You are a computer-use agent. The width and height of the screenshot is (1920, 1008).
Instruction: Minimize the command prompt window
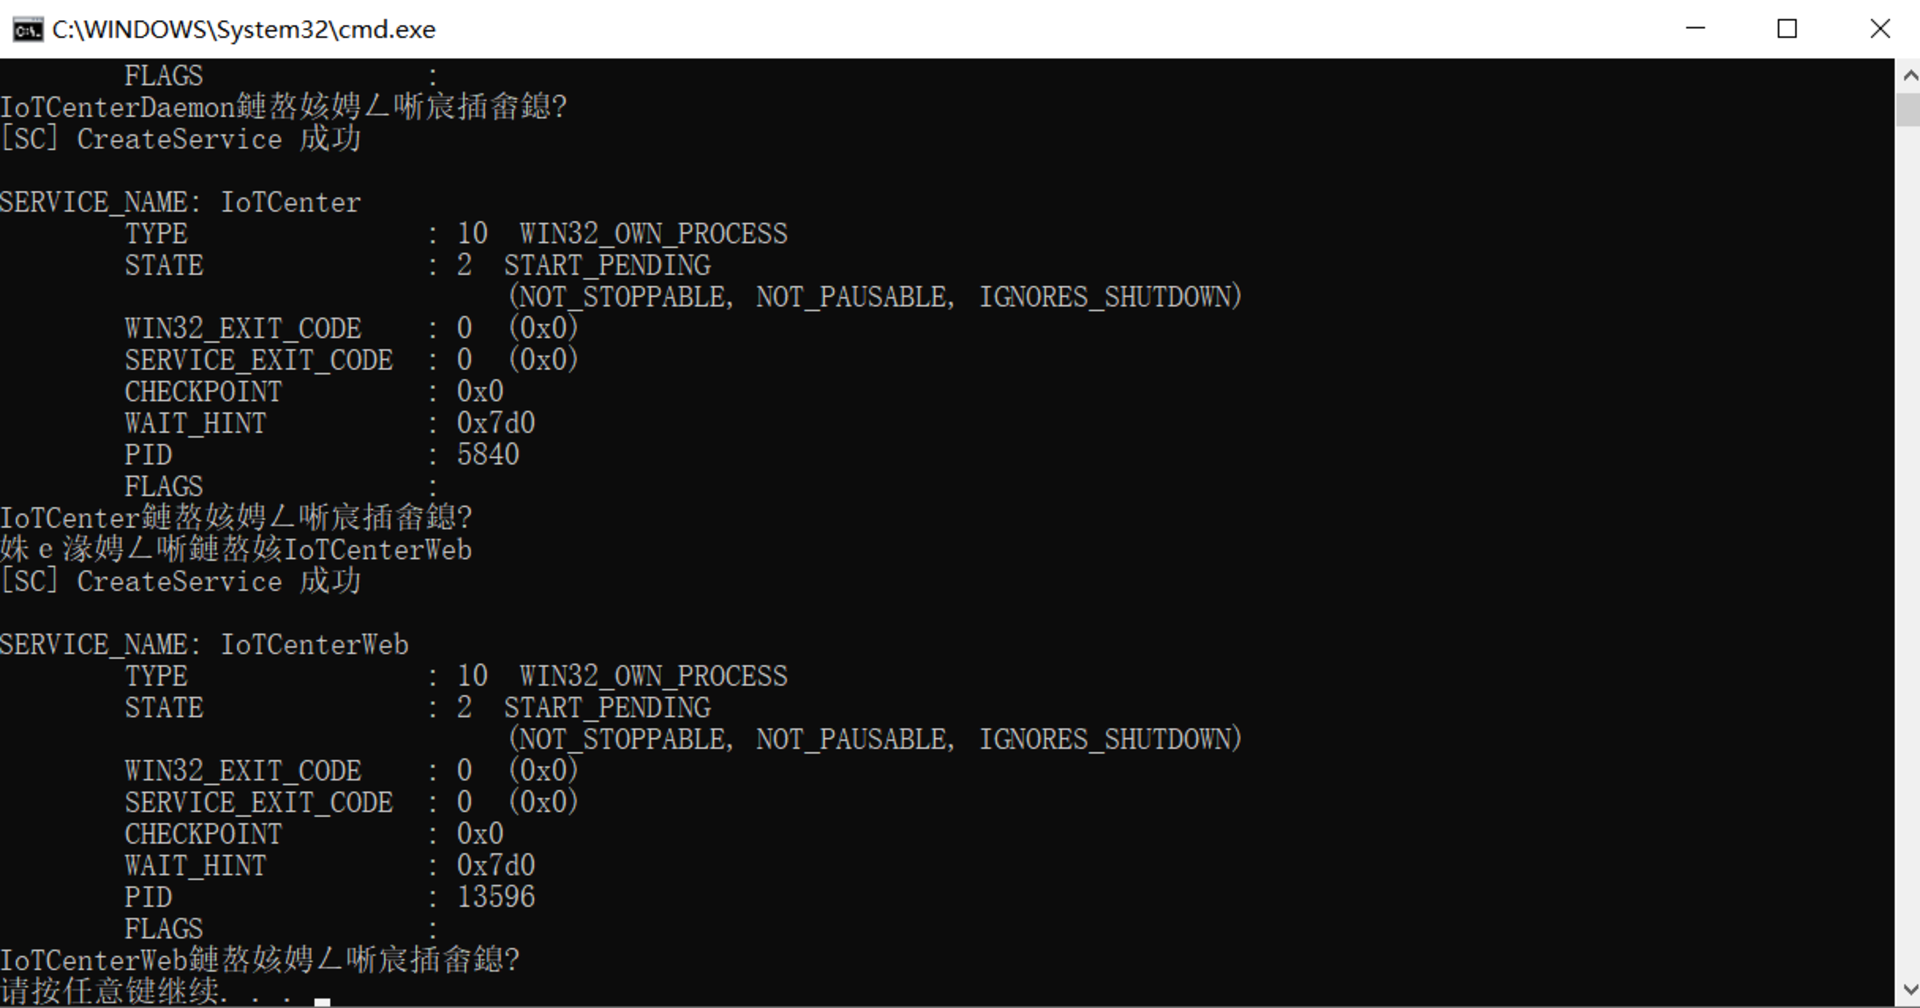click(x=1695, y=29)
